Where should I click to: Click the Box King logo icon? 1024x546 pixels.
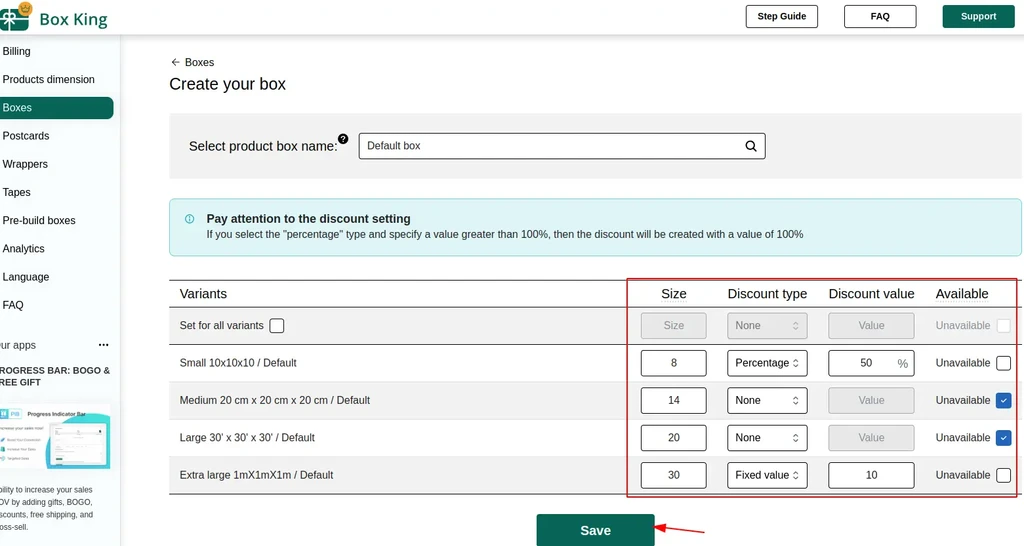(x=16, y=17)
